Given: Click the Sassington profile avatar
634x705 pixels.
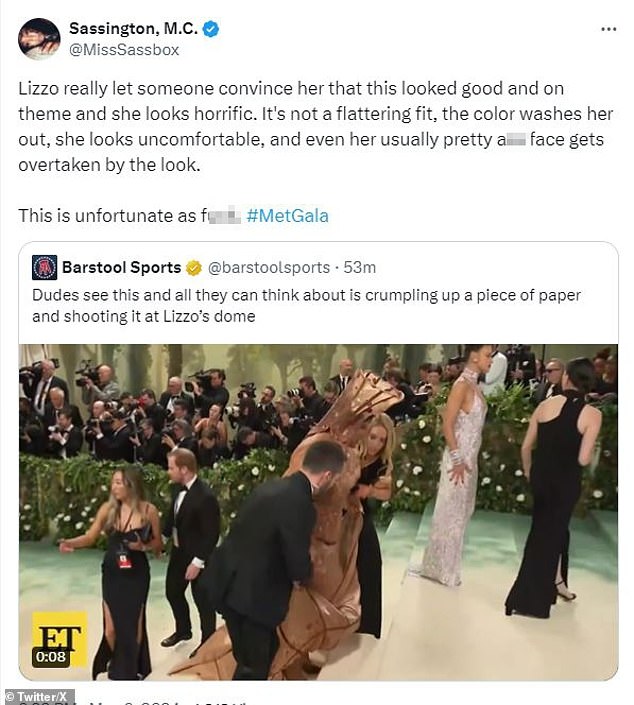Looking at the screenshot, I should click(39, 39).
